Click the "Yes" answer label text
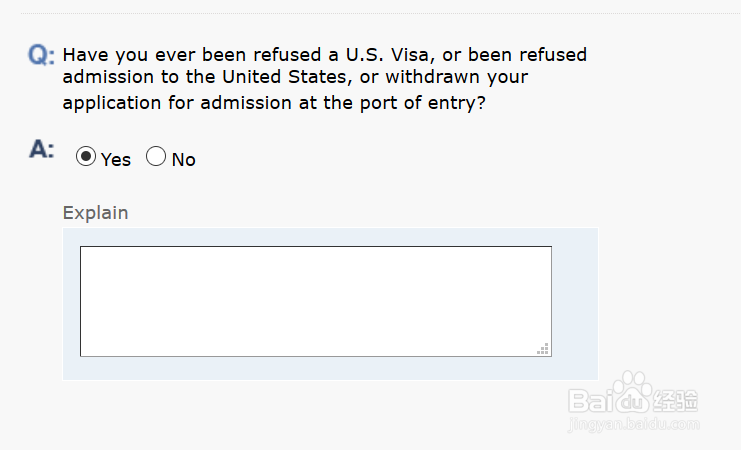 coord(116,159)
